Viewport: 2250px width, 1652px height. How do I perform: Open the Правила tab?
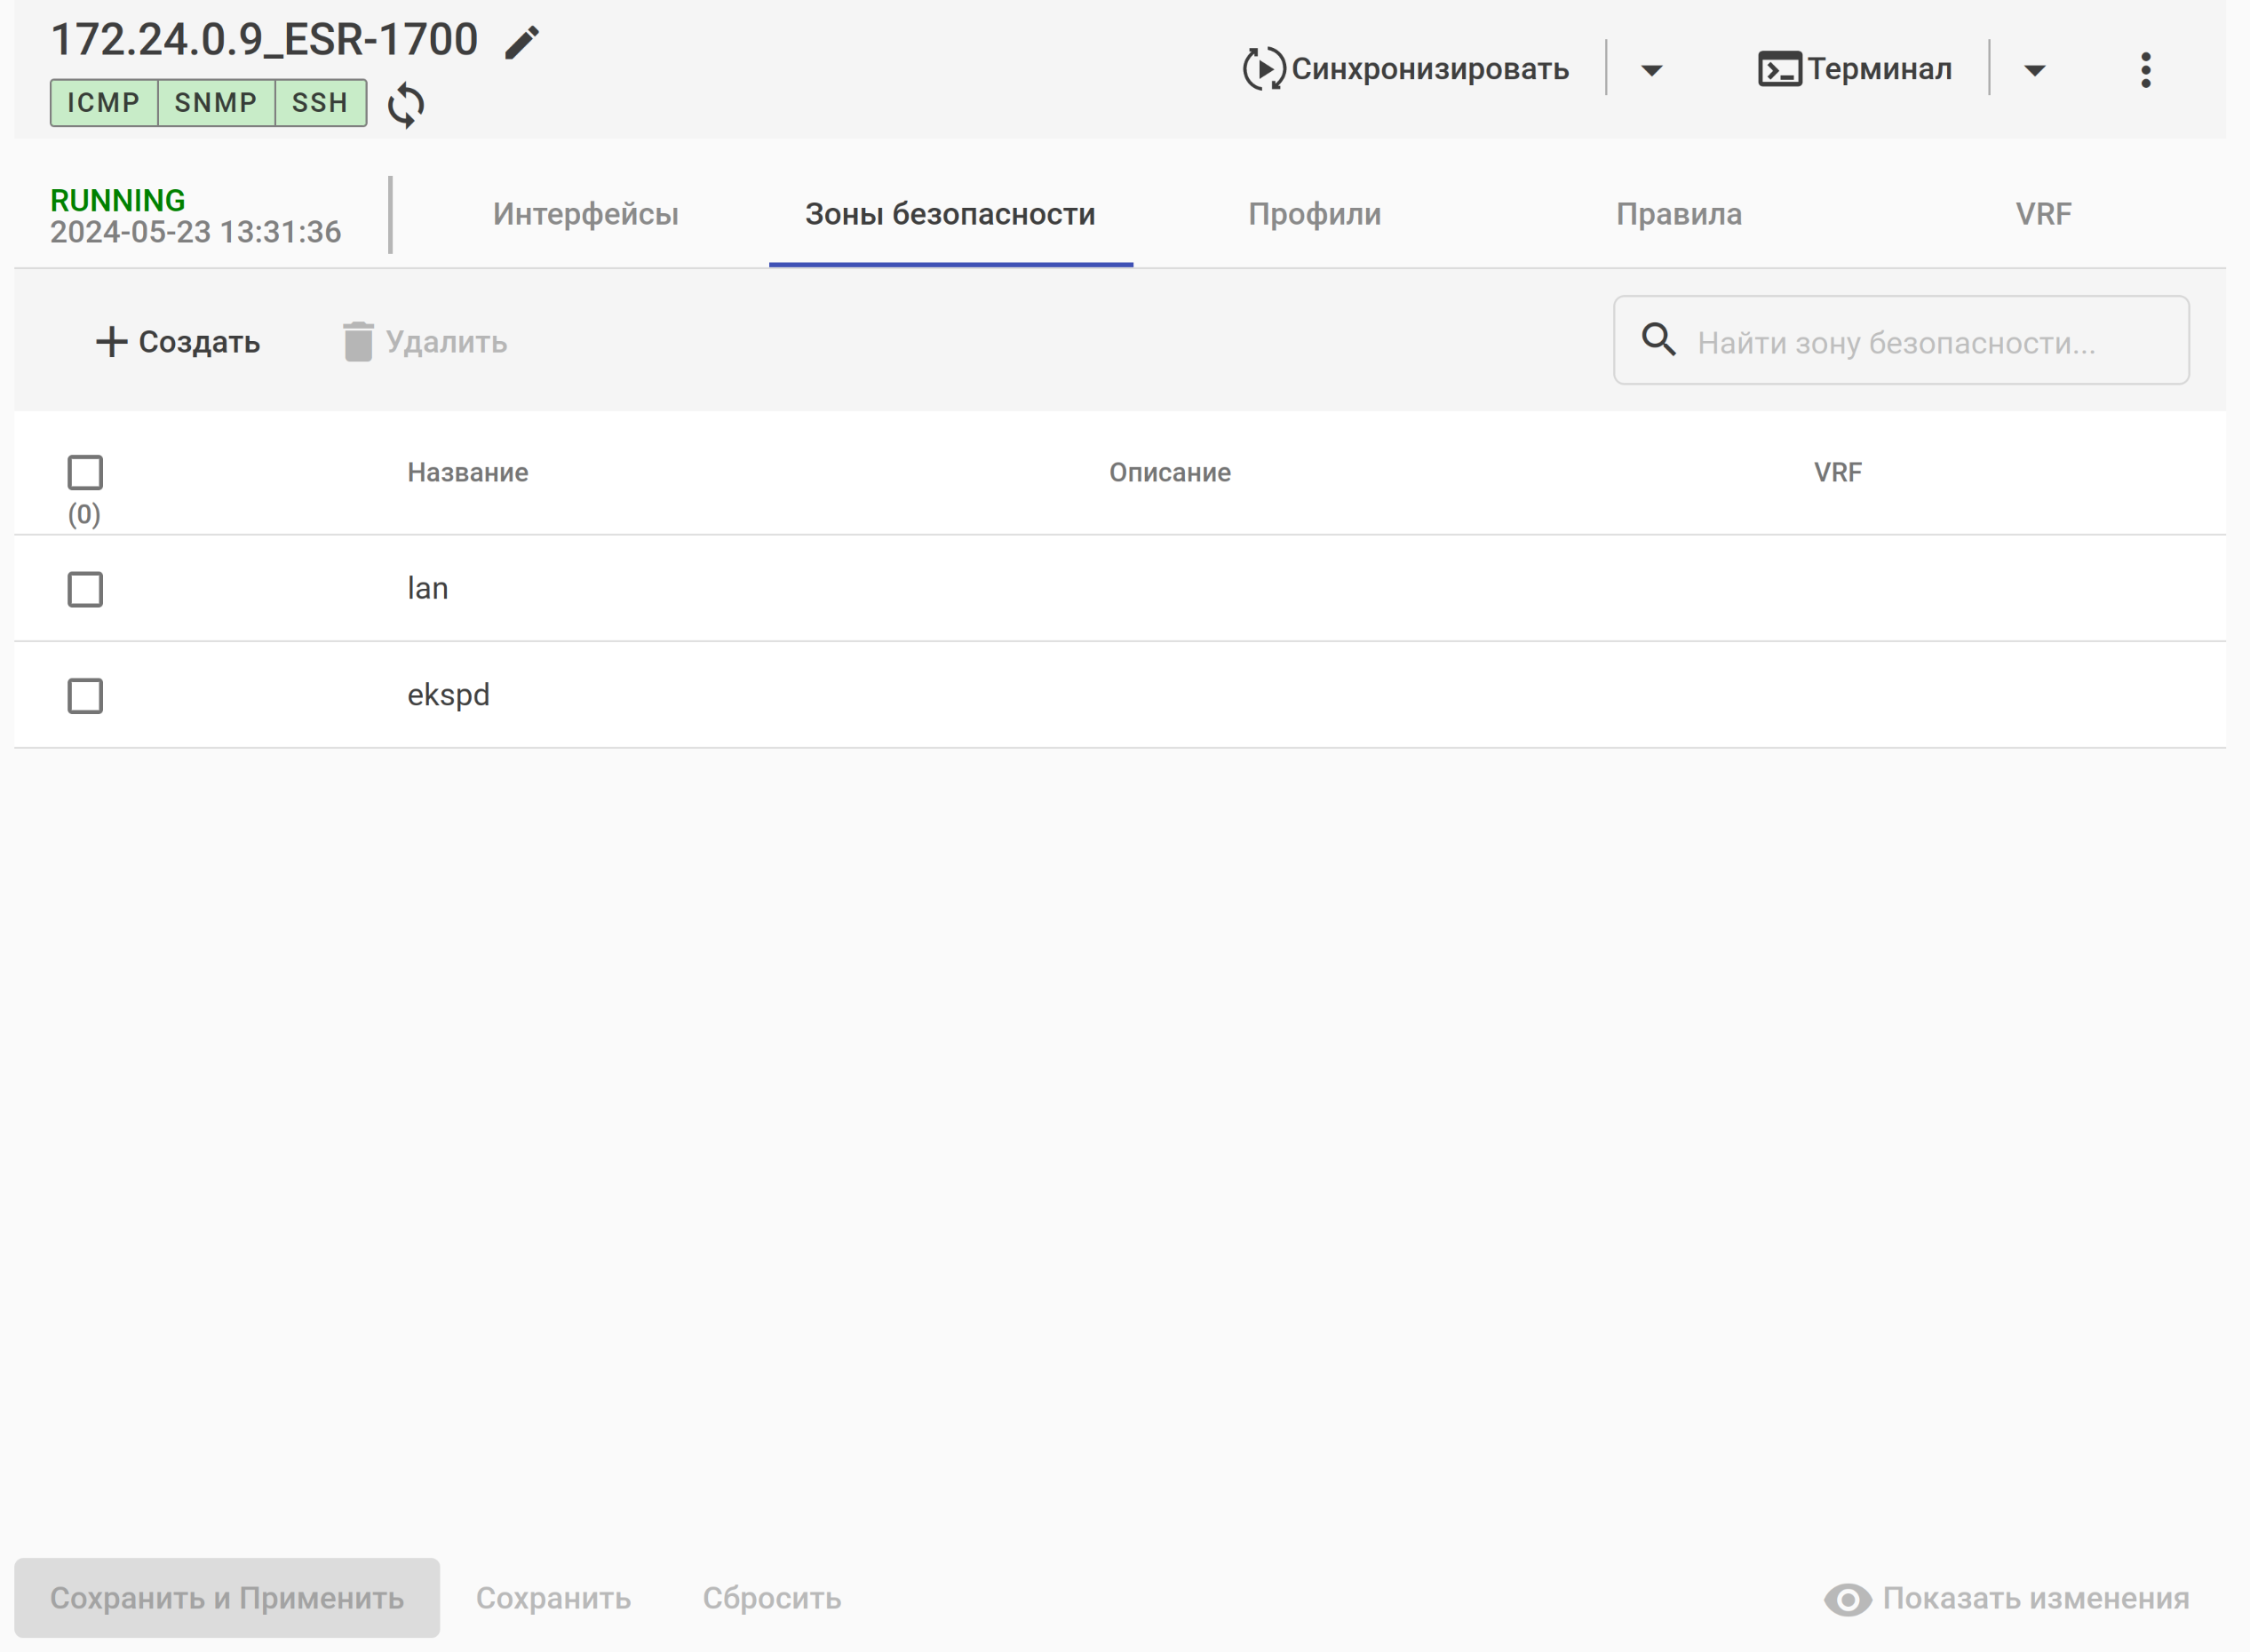(1678, 214)
